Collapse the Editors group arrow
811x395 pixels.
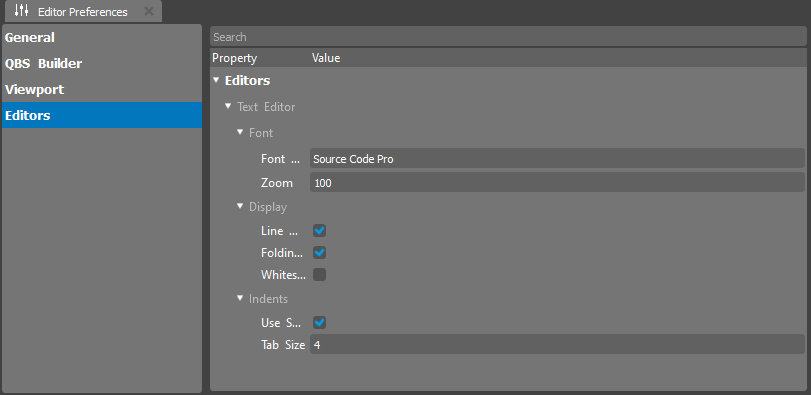point(216,80)
